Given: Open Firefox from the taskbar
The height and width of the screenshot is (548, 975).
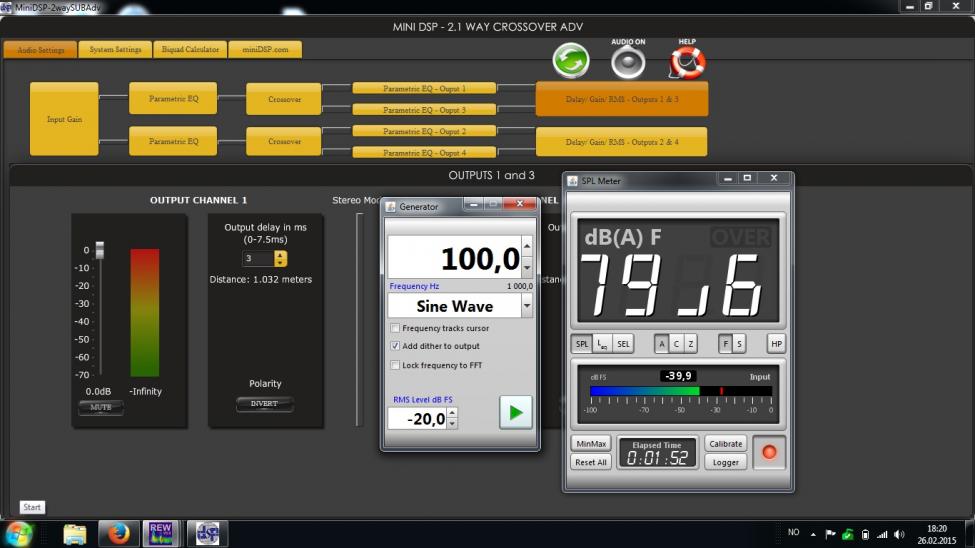Looking at the screenshot, I should click(119, 534).
